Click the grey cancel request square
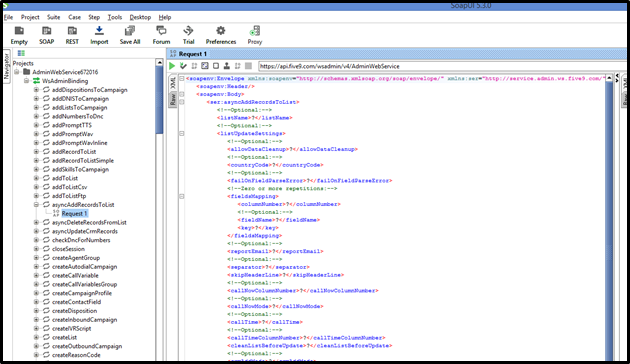630x364 pixels. pos(248,66)
